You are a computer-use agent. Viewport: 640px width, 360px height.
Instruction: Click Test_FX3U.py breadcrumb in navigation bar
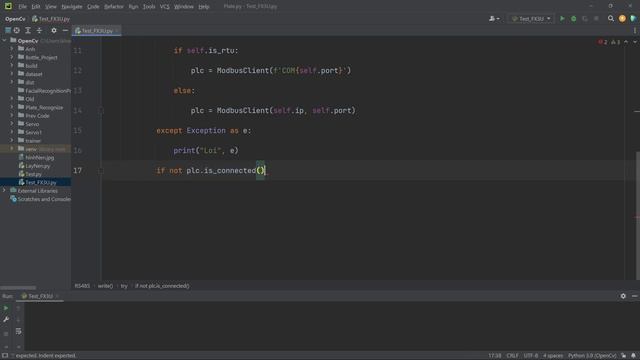pyautogui.click(x=51, y=19)
